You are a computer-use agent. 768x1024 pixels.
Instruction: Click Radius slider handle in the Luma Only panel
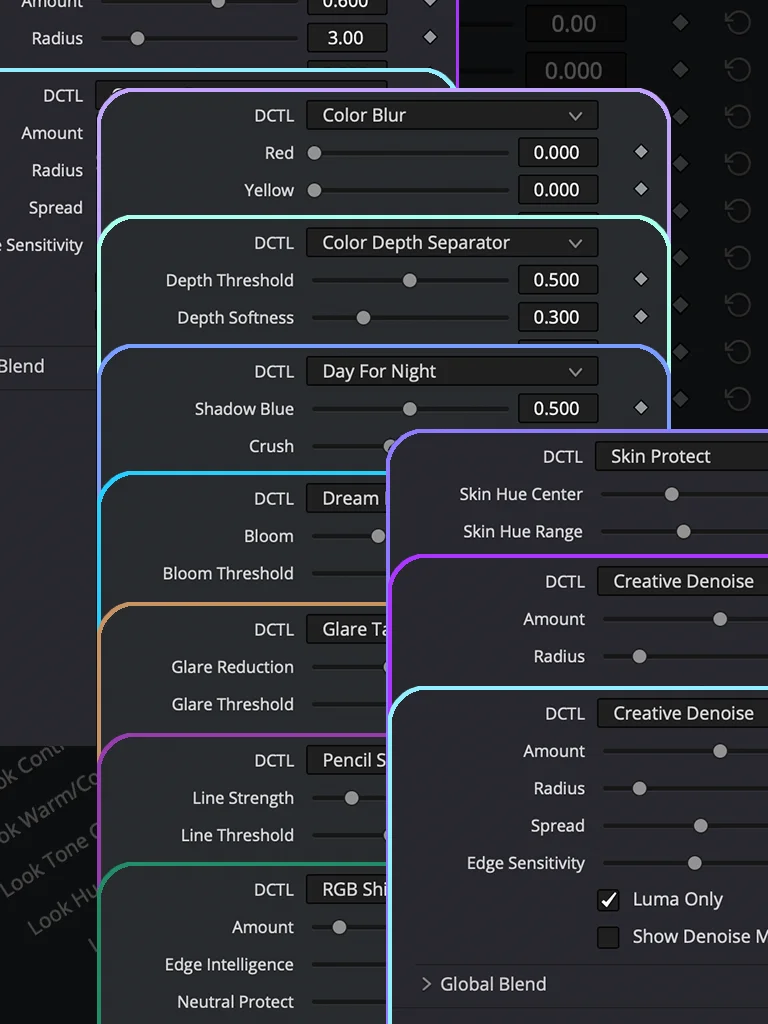tap(639, 789)
